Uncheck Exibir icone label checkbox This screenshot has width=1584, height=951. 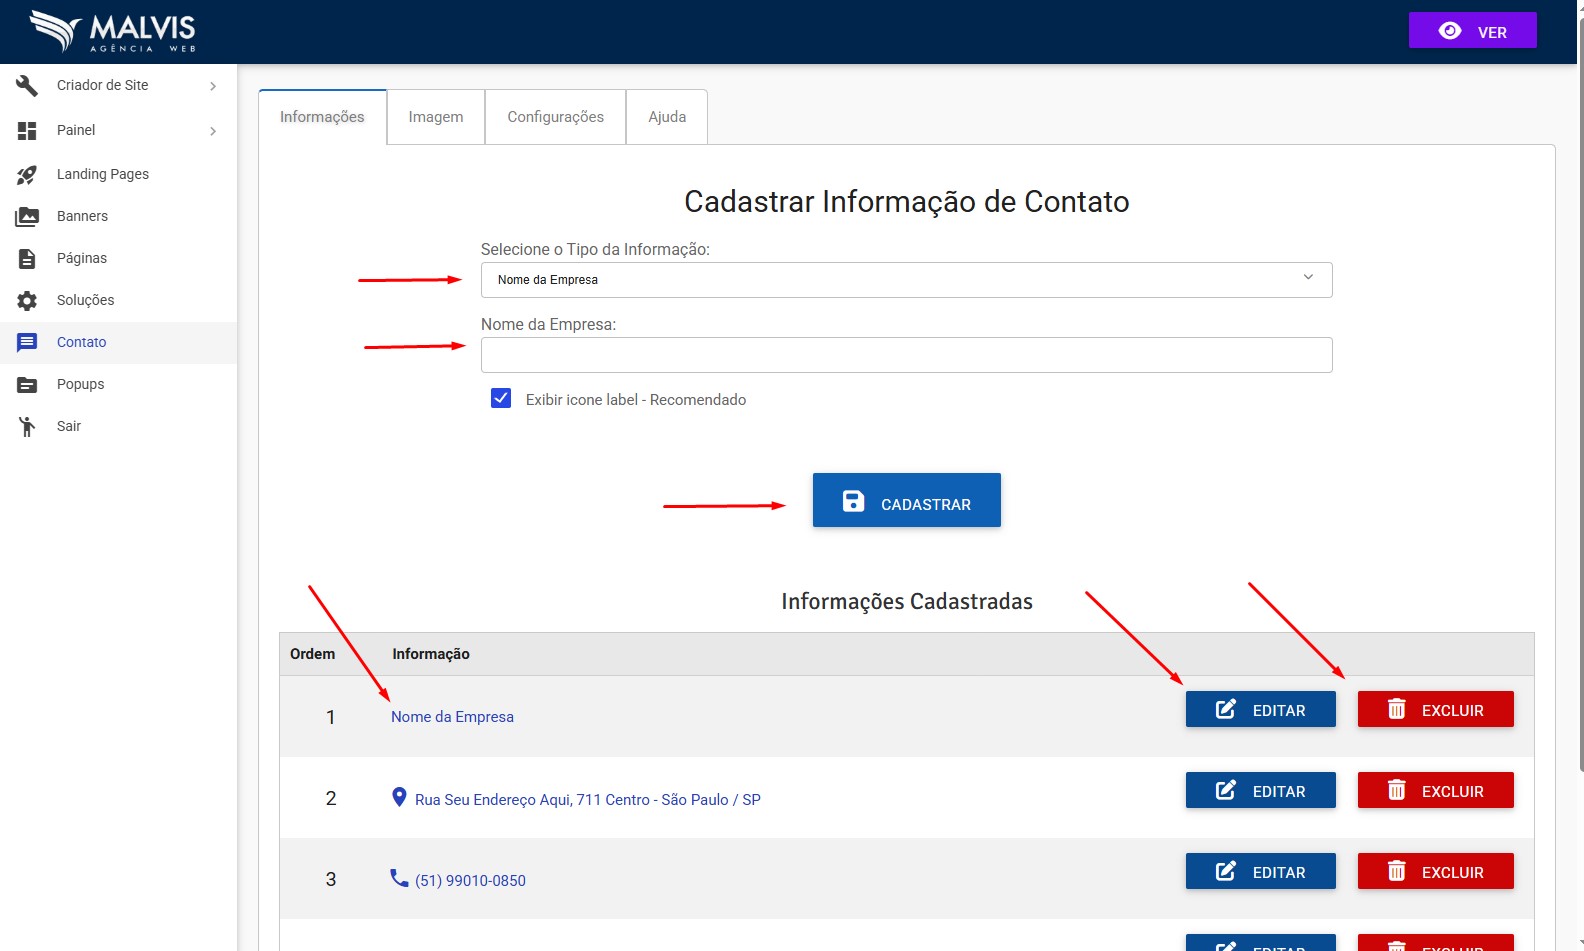tap(501, 399)
